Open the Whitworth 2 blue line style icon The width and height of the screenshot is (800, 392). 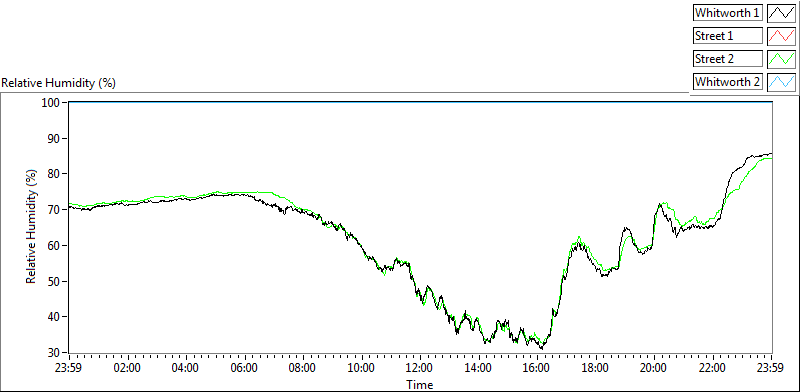(x=781, y=82)
